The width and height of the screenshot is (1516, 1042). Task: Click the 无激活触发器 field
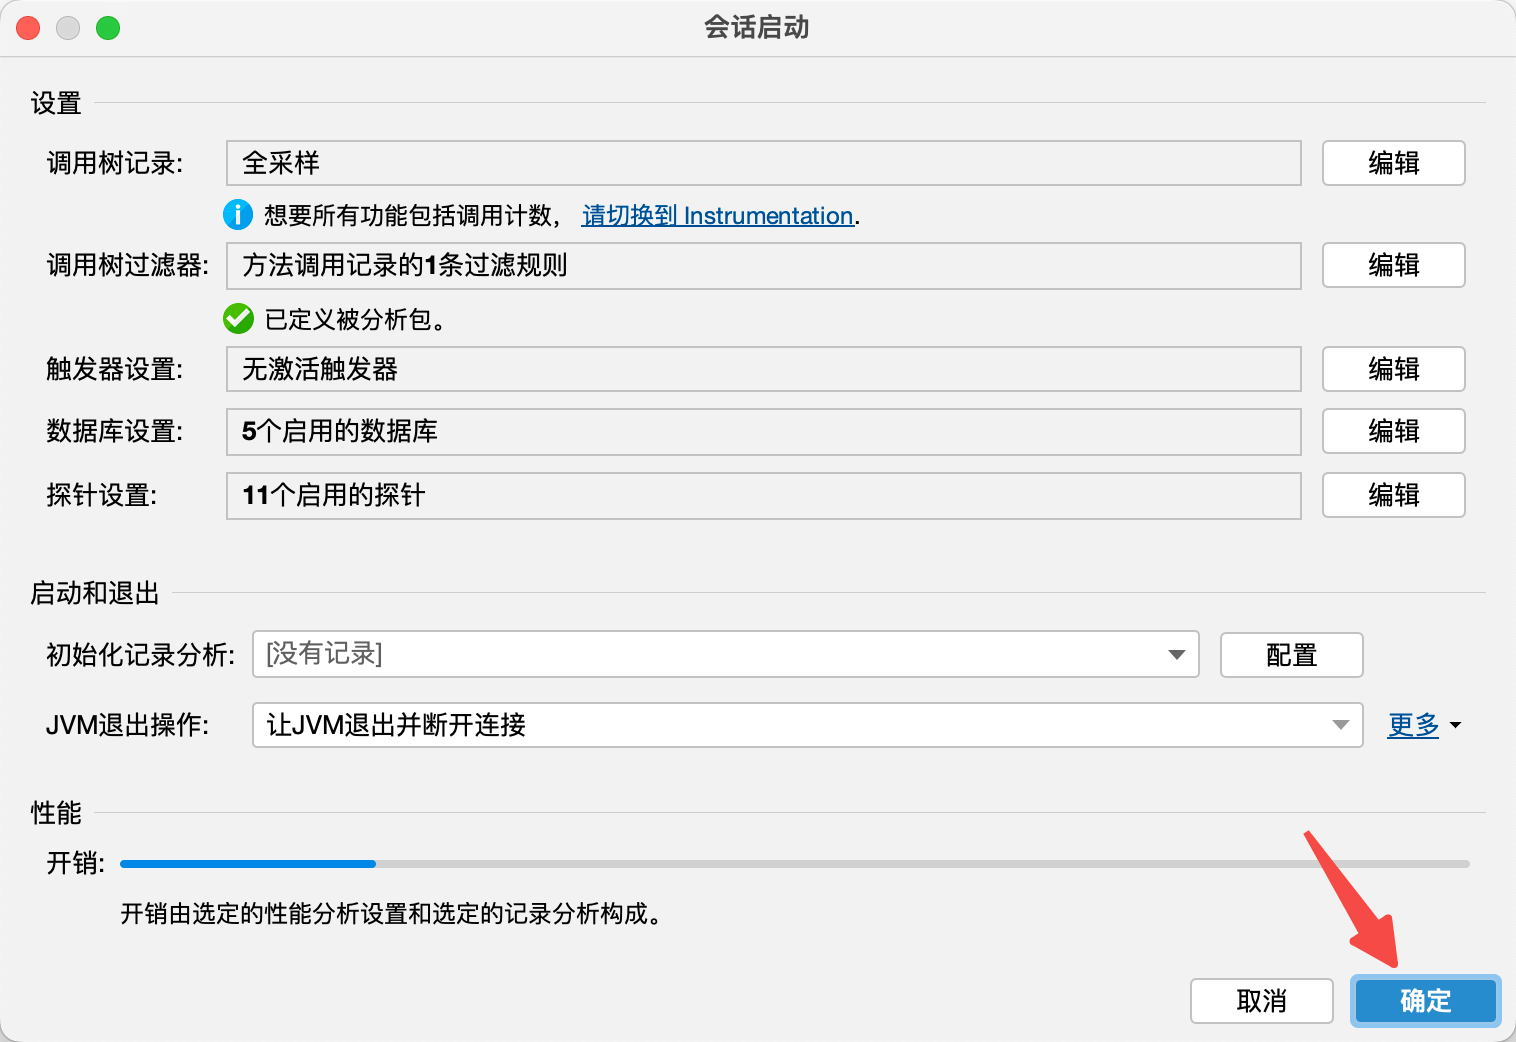tap(764, 369)
